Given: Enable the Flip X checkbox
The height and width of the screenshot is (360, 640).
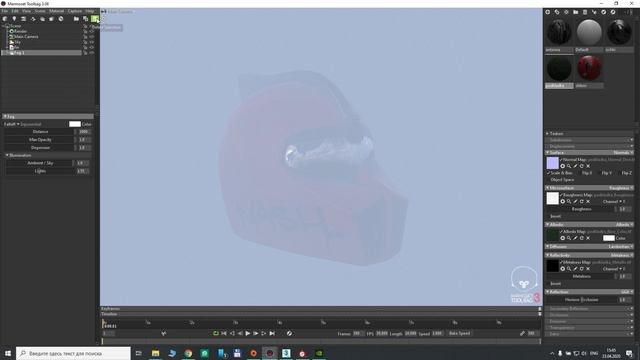Looking at the screenshot, I should click(x=580, y=173).
